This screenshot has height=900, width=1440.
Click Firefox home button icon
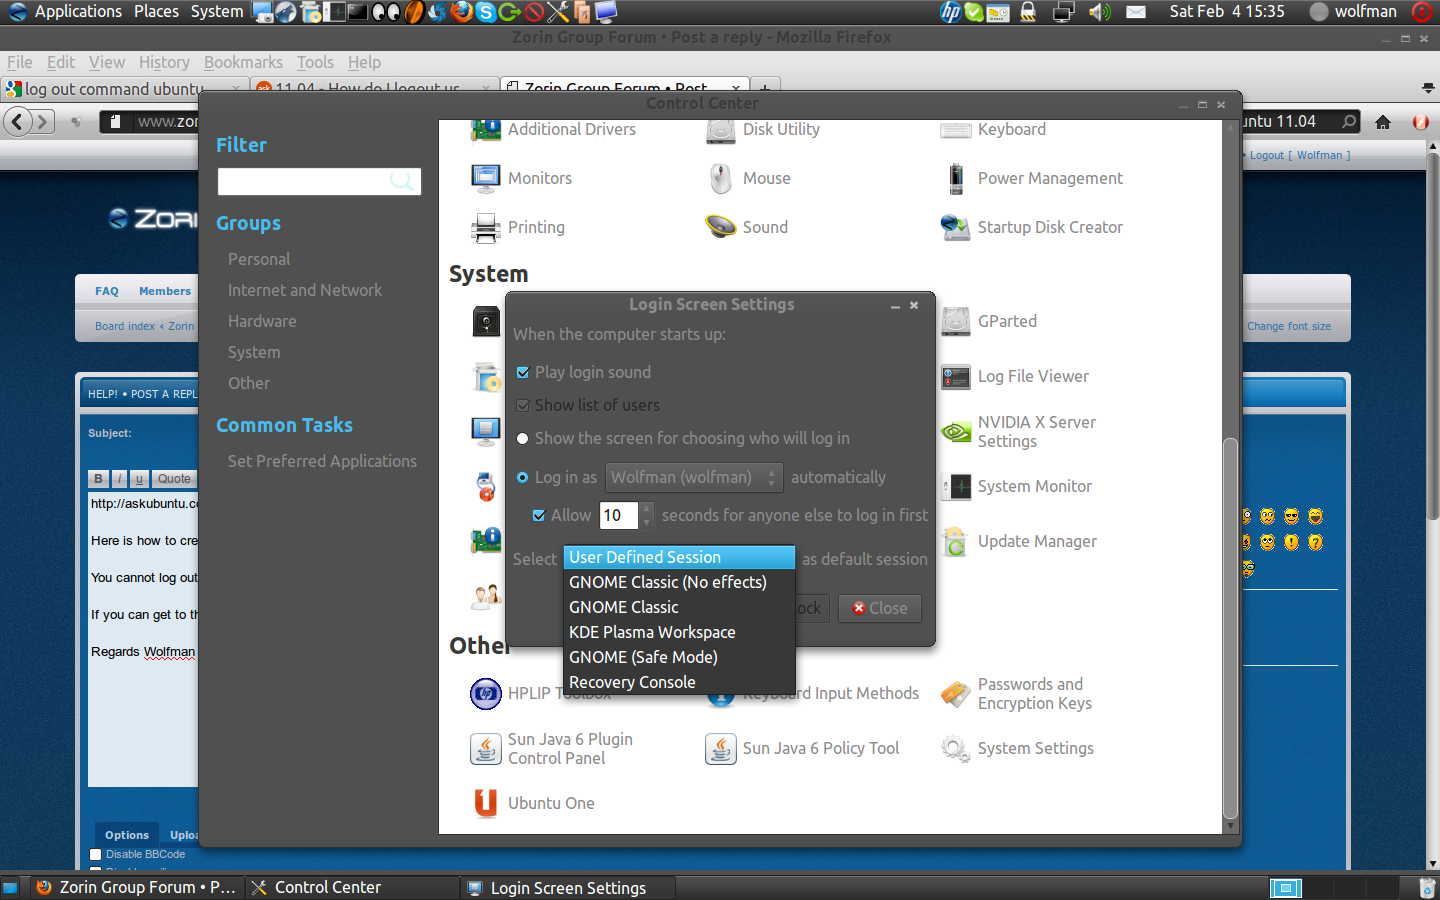click(1383, 122)
